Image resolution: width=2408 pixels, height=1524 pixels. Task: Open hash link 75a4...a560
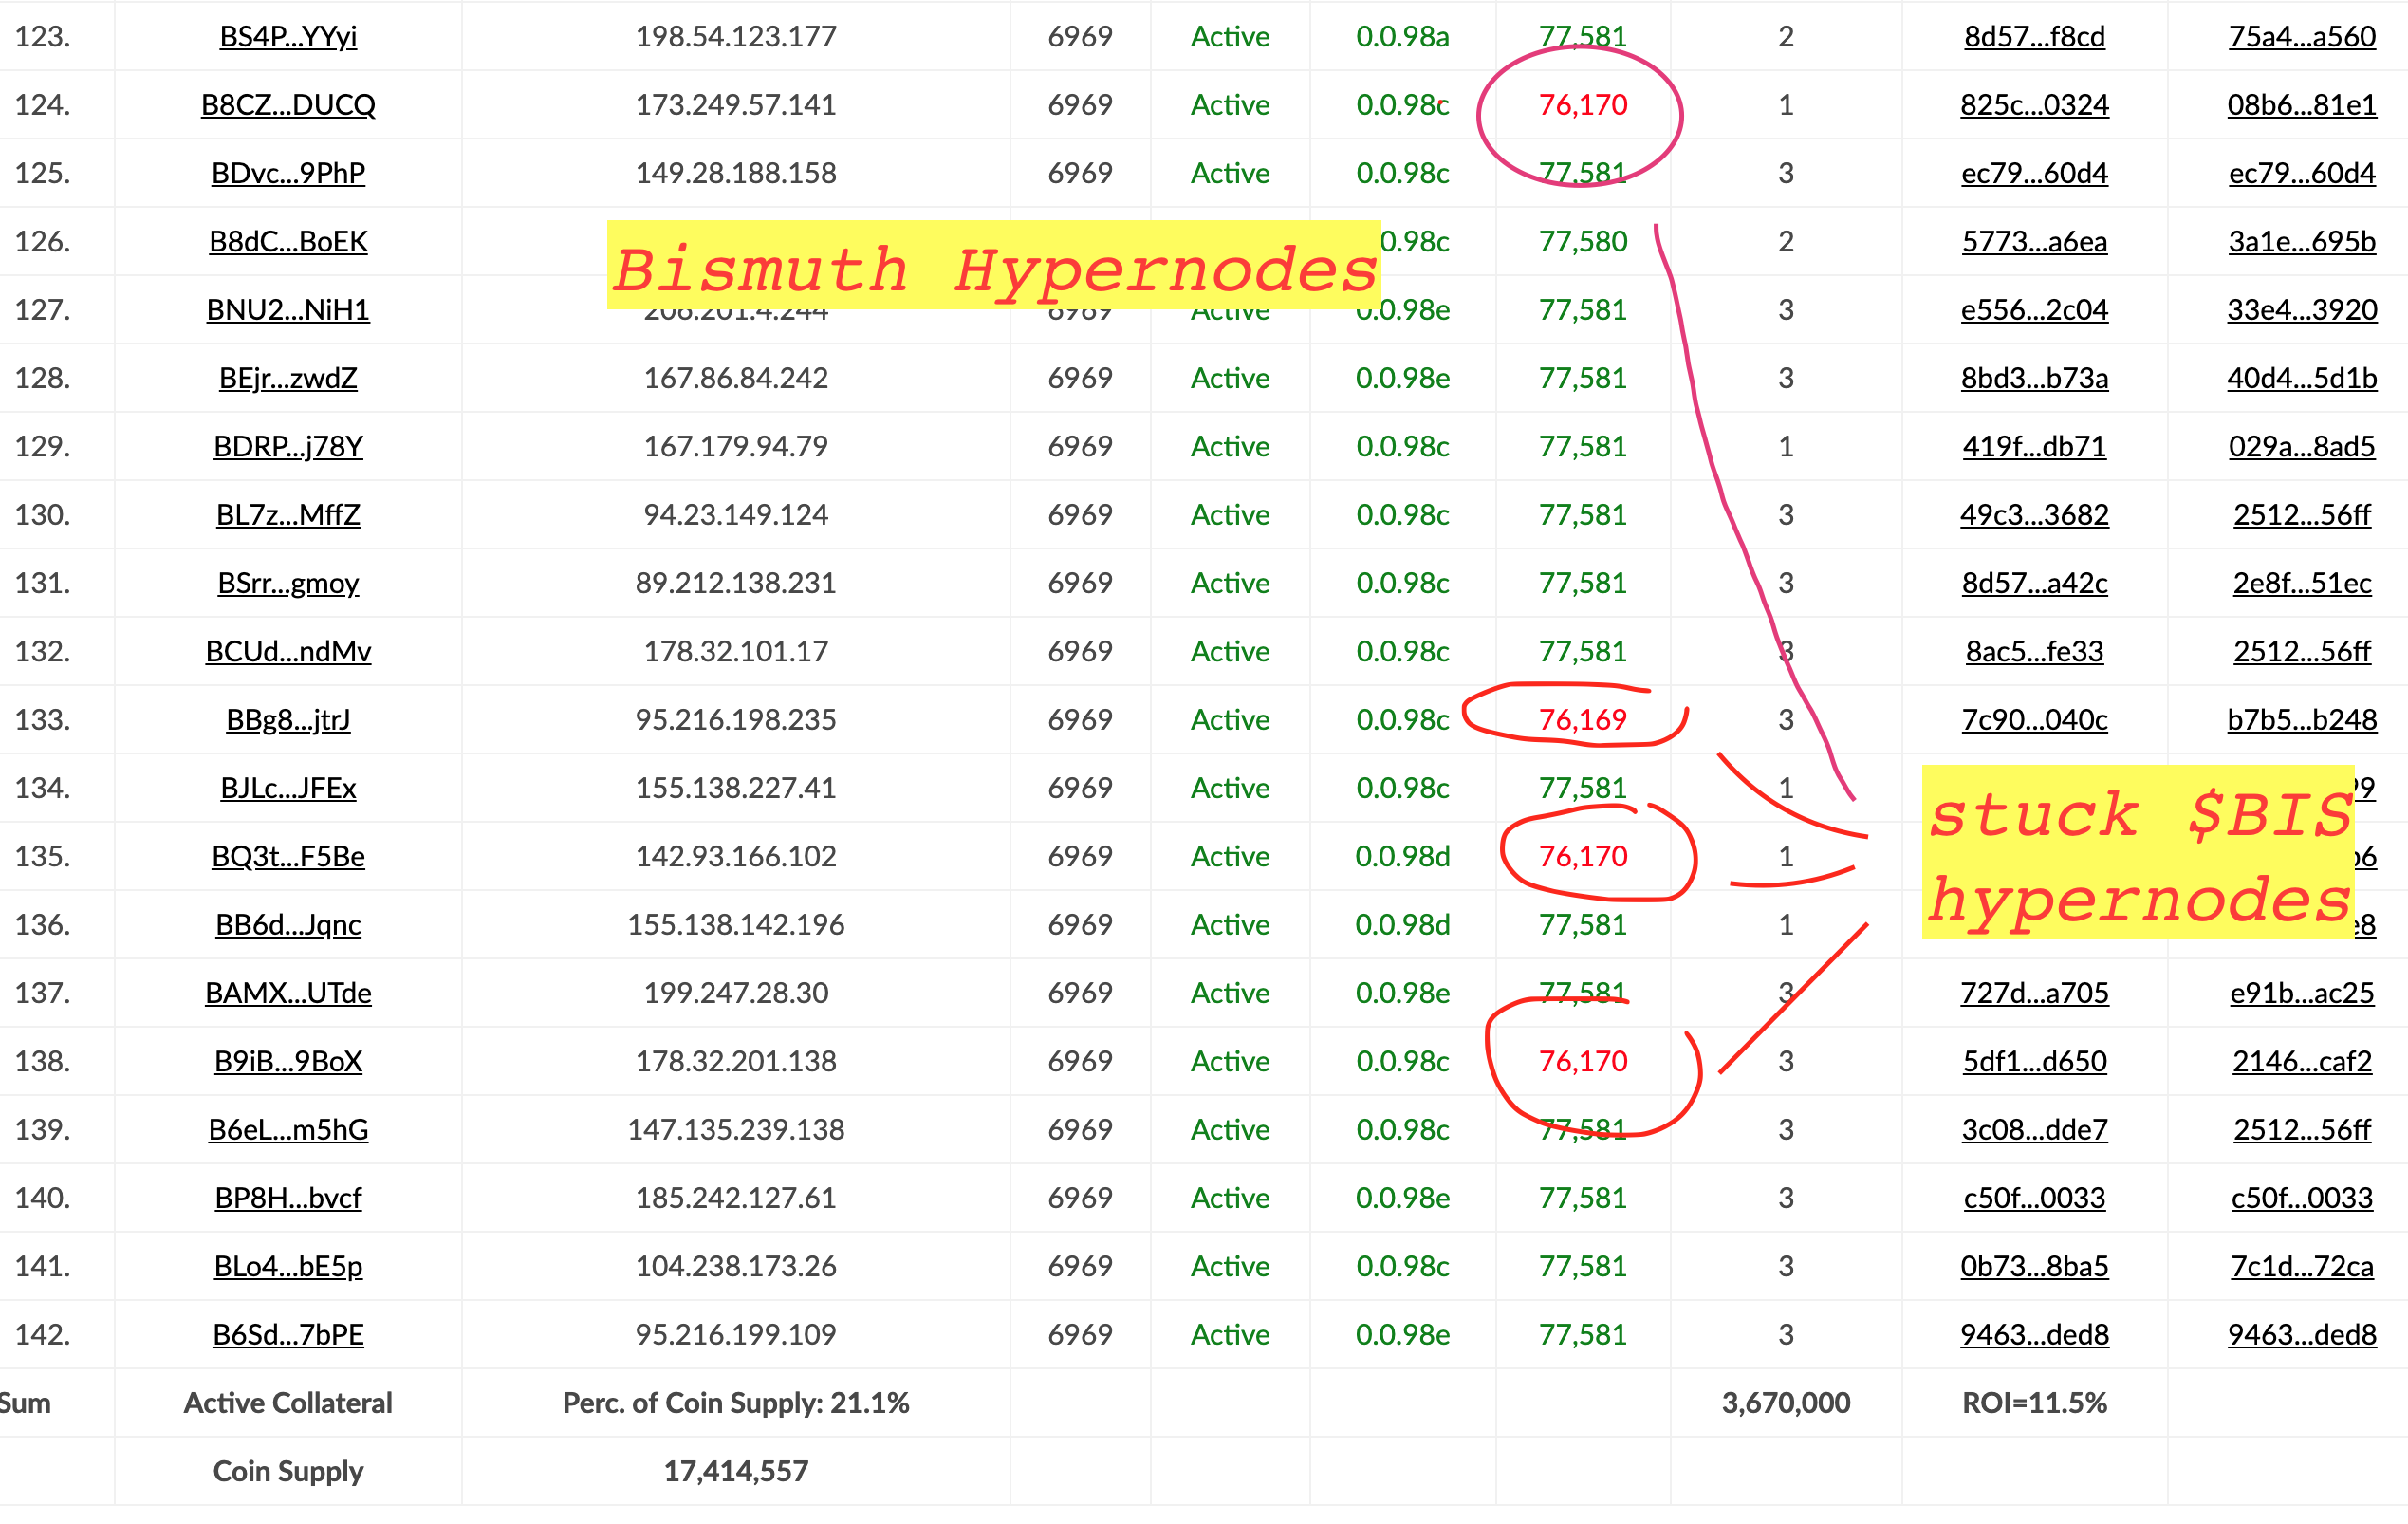click(x=2302, y=37)
